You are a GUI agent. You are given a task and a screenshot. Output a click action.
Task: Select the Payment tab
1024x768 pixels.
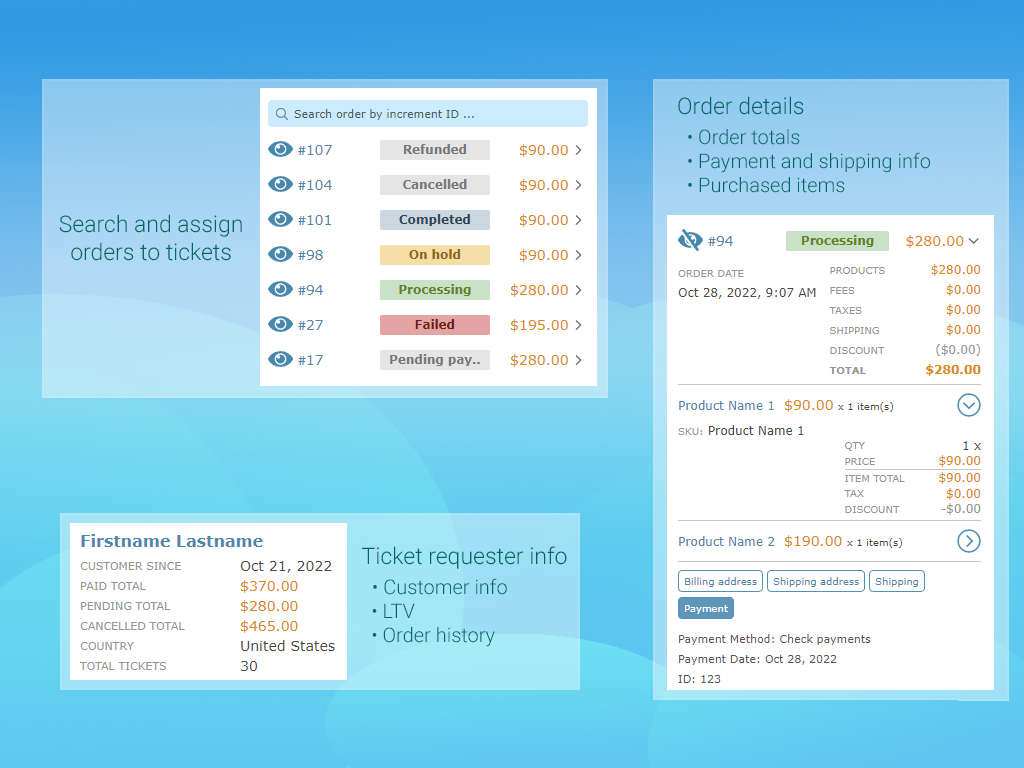pos(706,608)
